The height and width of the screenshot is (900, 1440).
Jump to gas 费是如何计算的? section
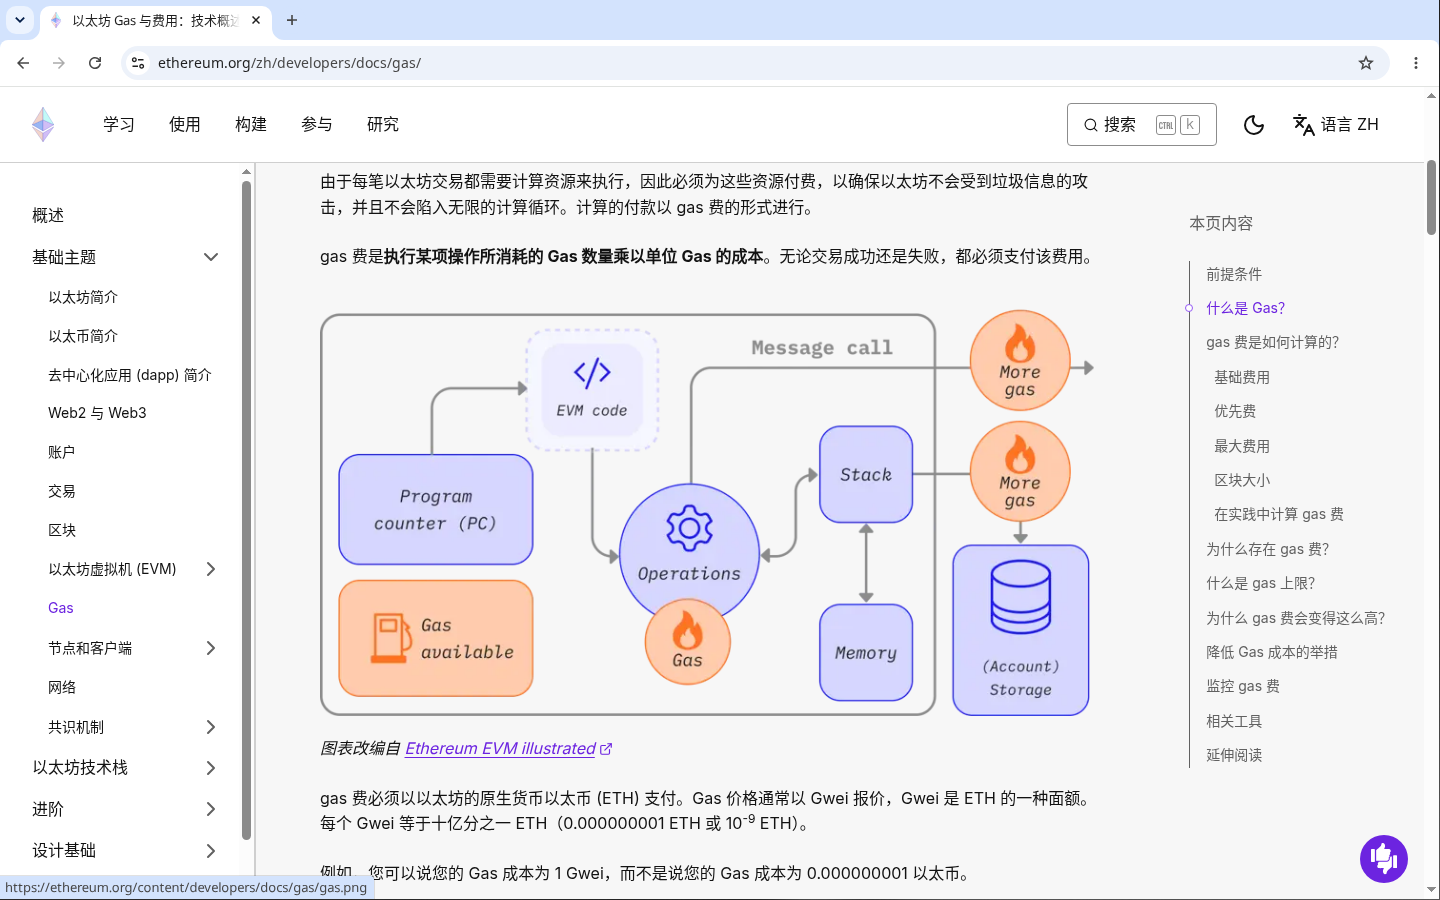point(1272,342)
